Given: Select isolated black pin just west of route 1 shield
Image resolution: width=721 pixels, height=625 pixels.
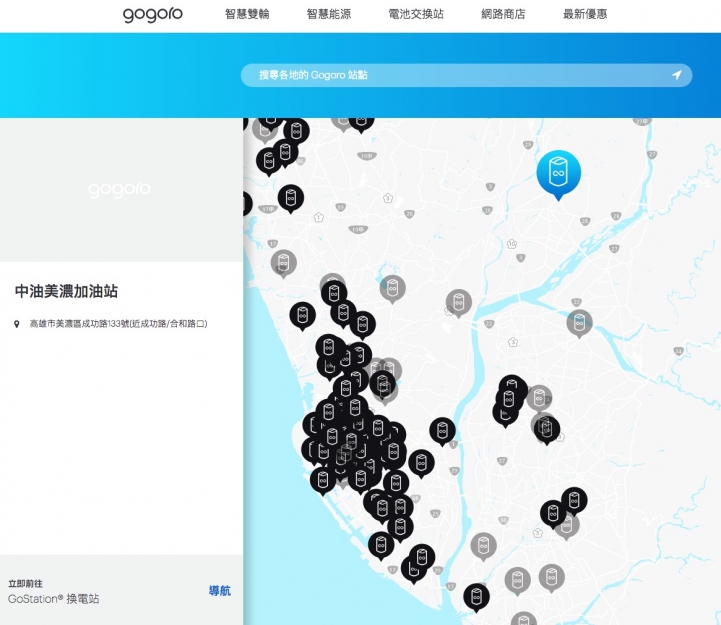Looking at the screenshot, I should coord(442,431).
